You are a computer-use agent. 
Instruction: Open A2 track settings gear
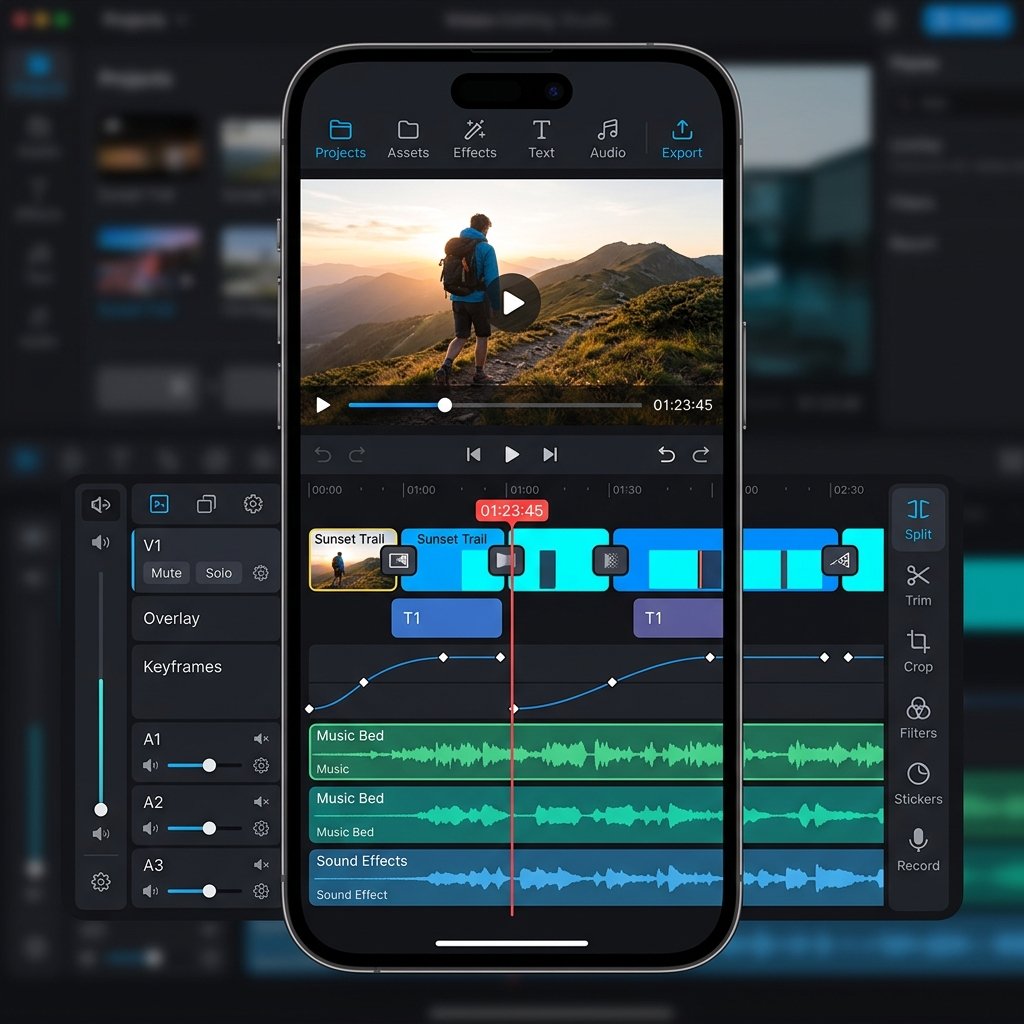(x=261, y=828)
